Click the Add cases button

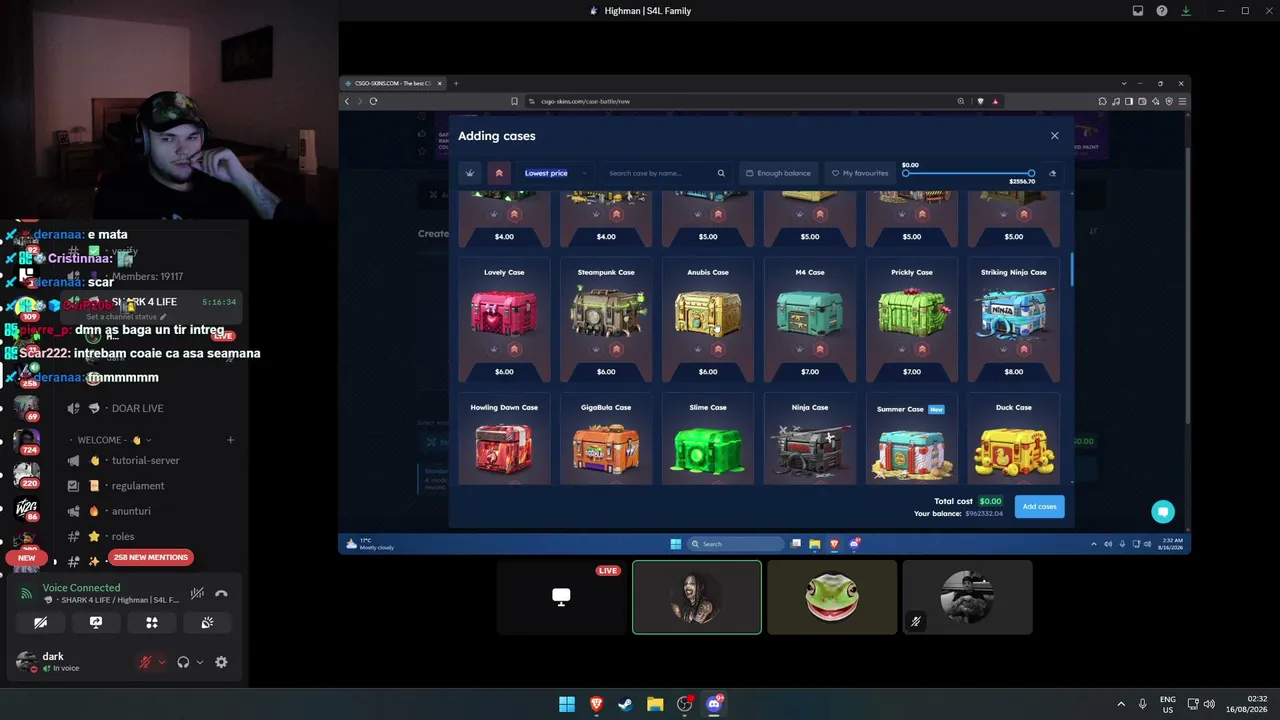coord(1039,507)
